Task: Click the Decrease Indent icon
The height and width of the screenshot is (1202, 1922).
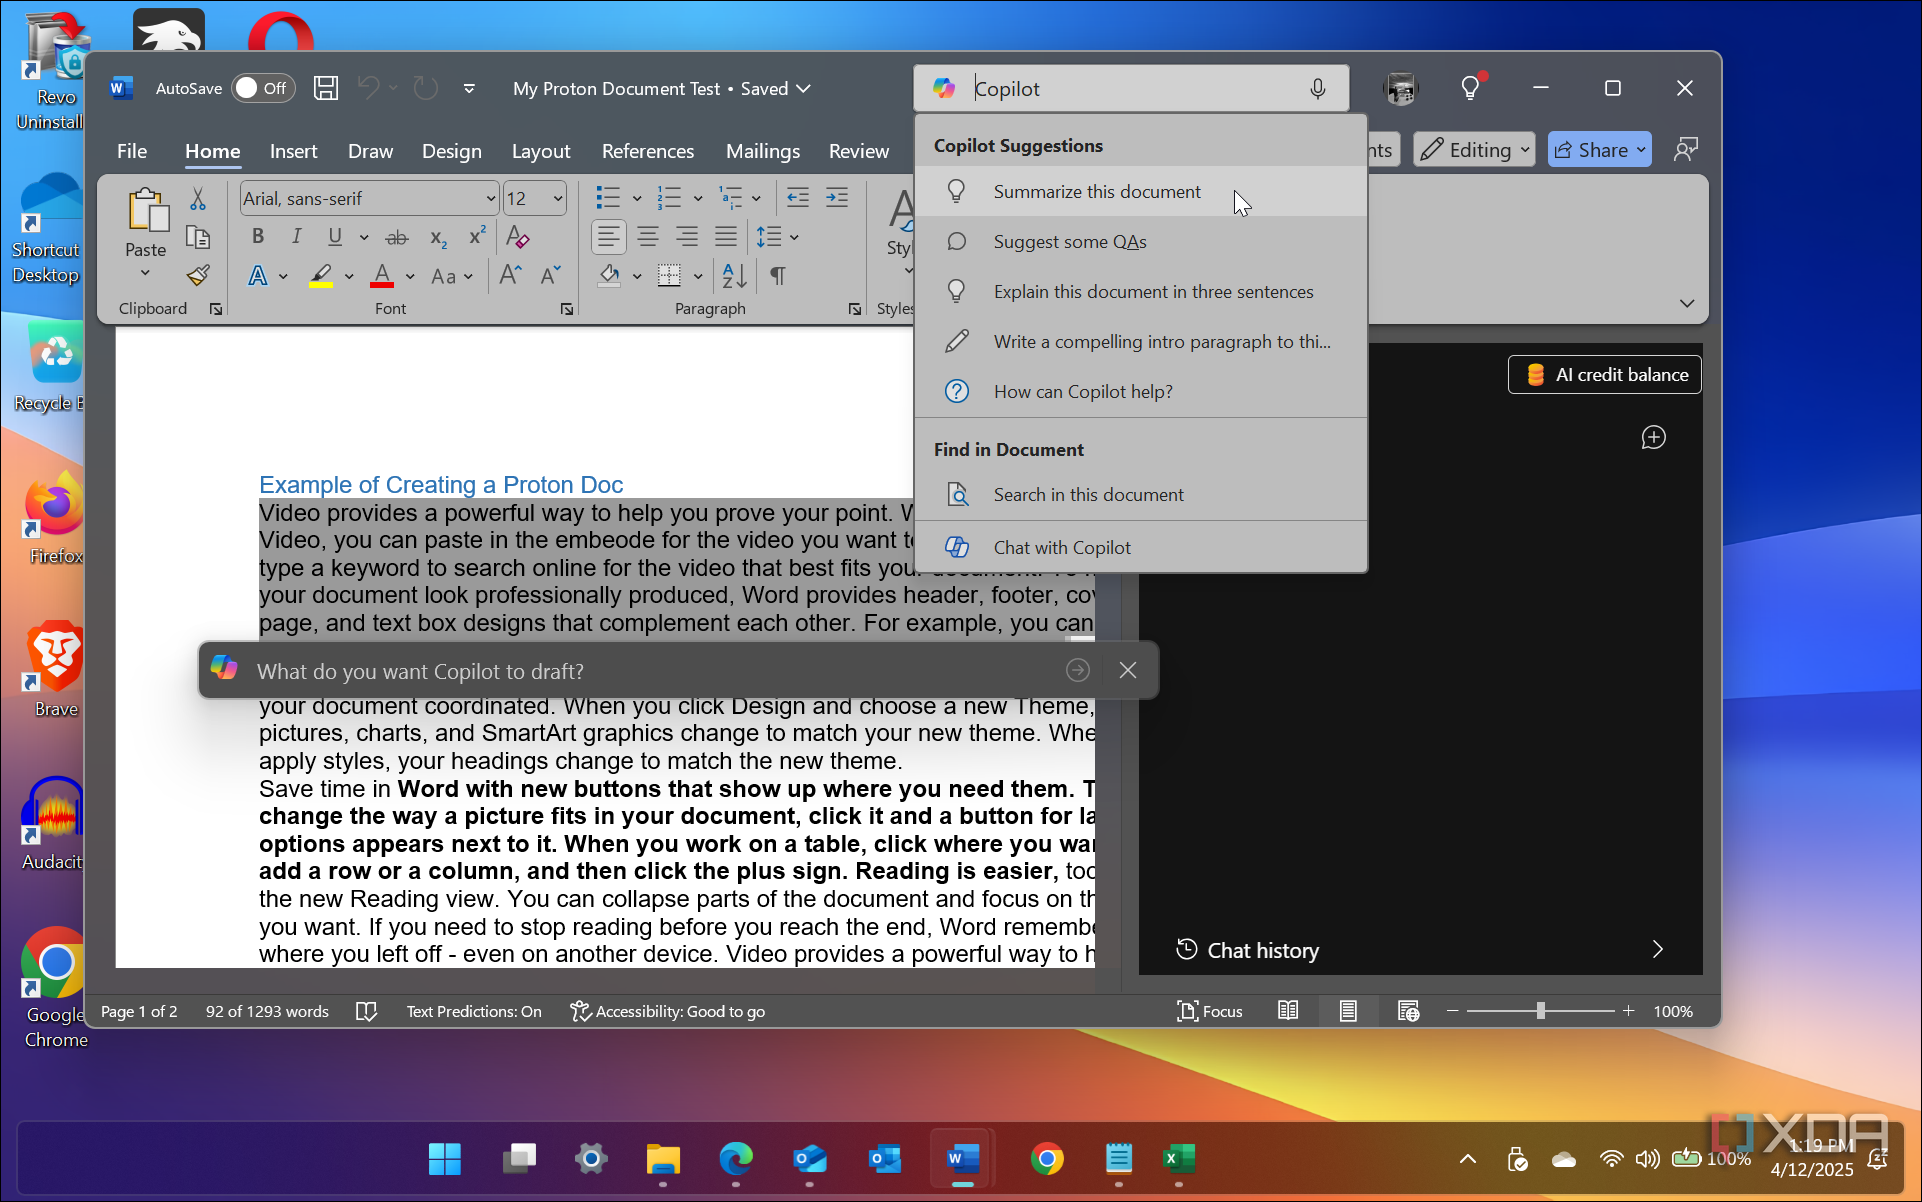Action: click(797, 198)
